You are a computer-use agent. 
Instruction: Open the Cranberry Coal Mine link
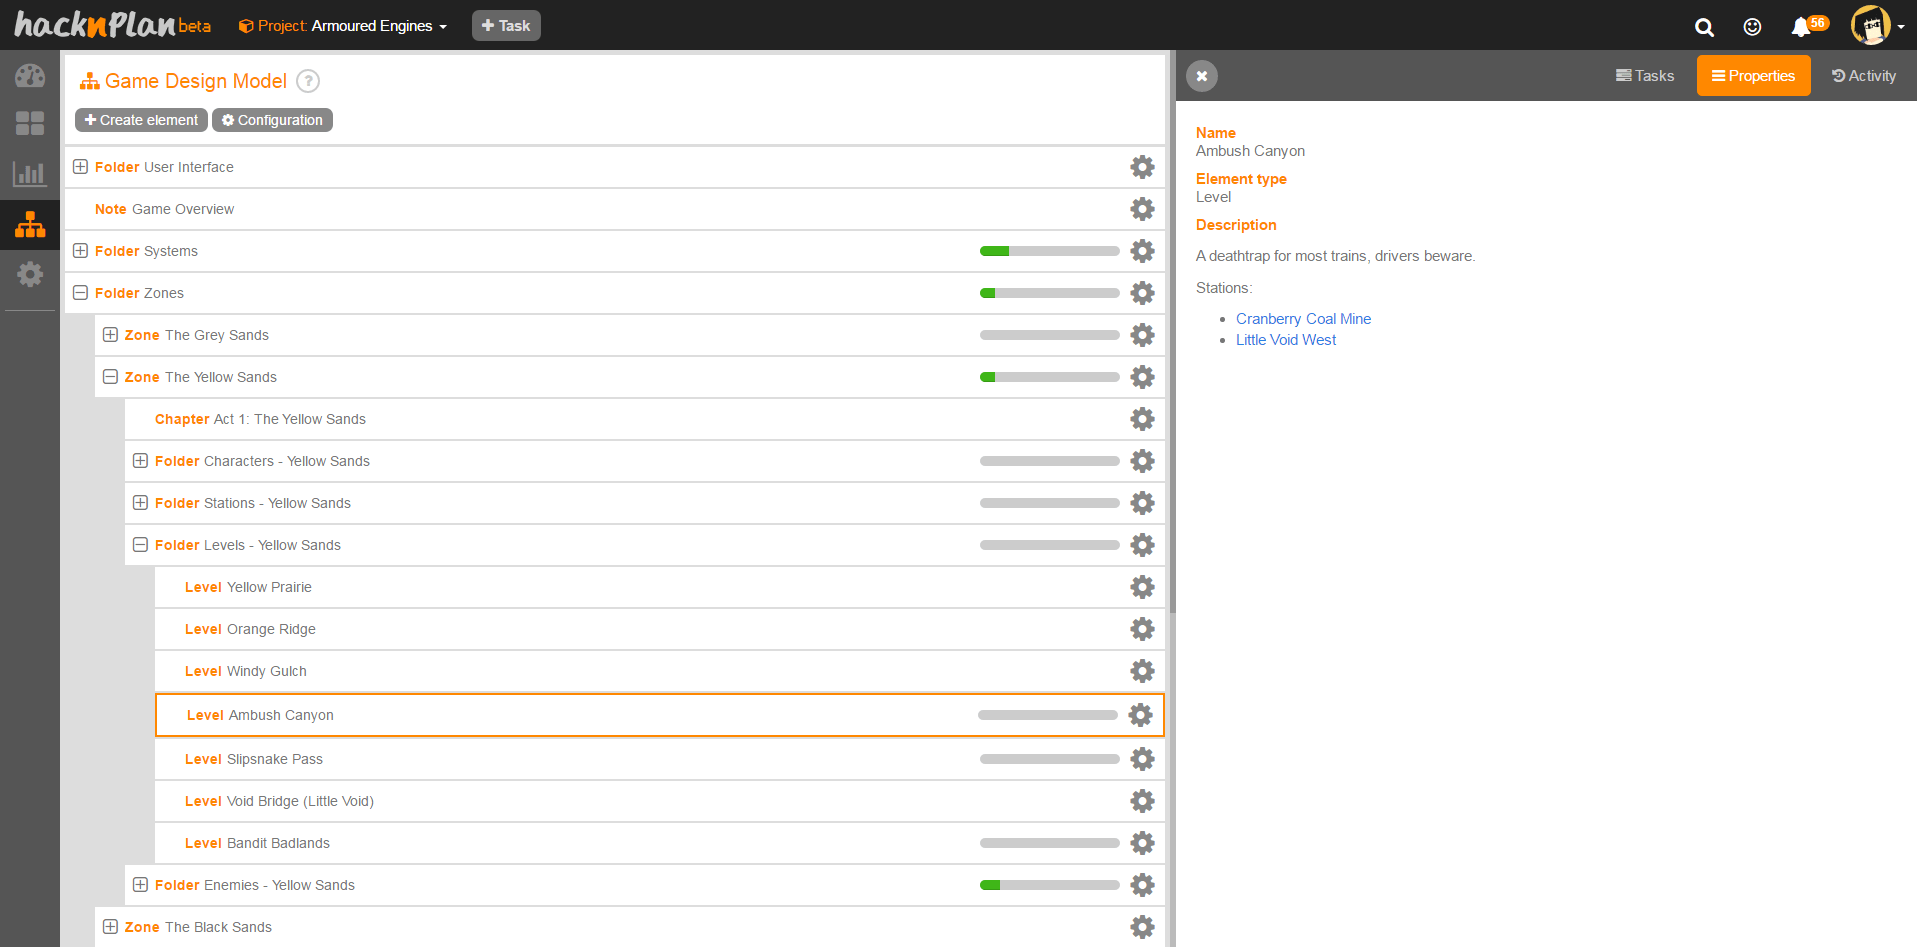pyautogui.click(x=1303, y=319)
